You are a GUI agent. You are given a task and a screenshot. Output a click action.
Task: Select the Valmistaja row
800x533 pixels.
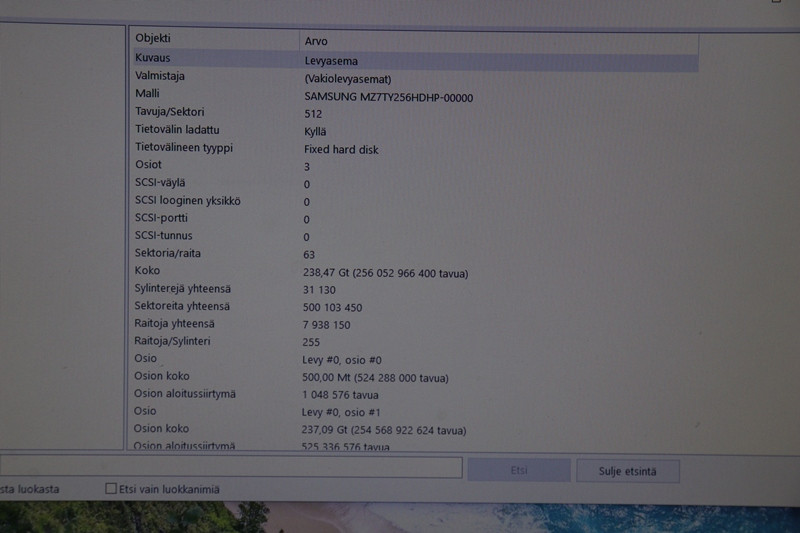tap(415, 77)
